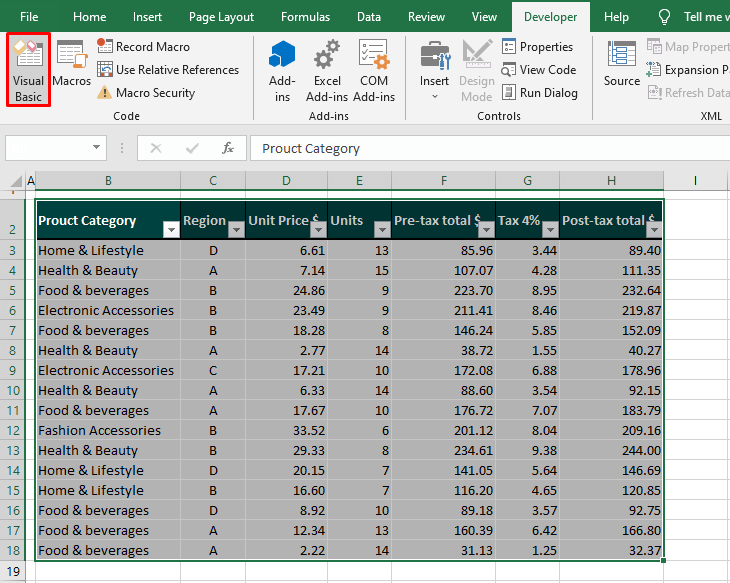The image size is (730, 583).
Task: Select cell 'Fashion Accessories'
Action: pyautogui.click(x=108, y=430)
